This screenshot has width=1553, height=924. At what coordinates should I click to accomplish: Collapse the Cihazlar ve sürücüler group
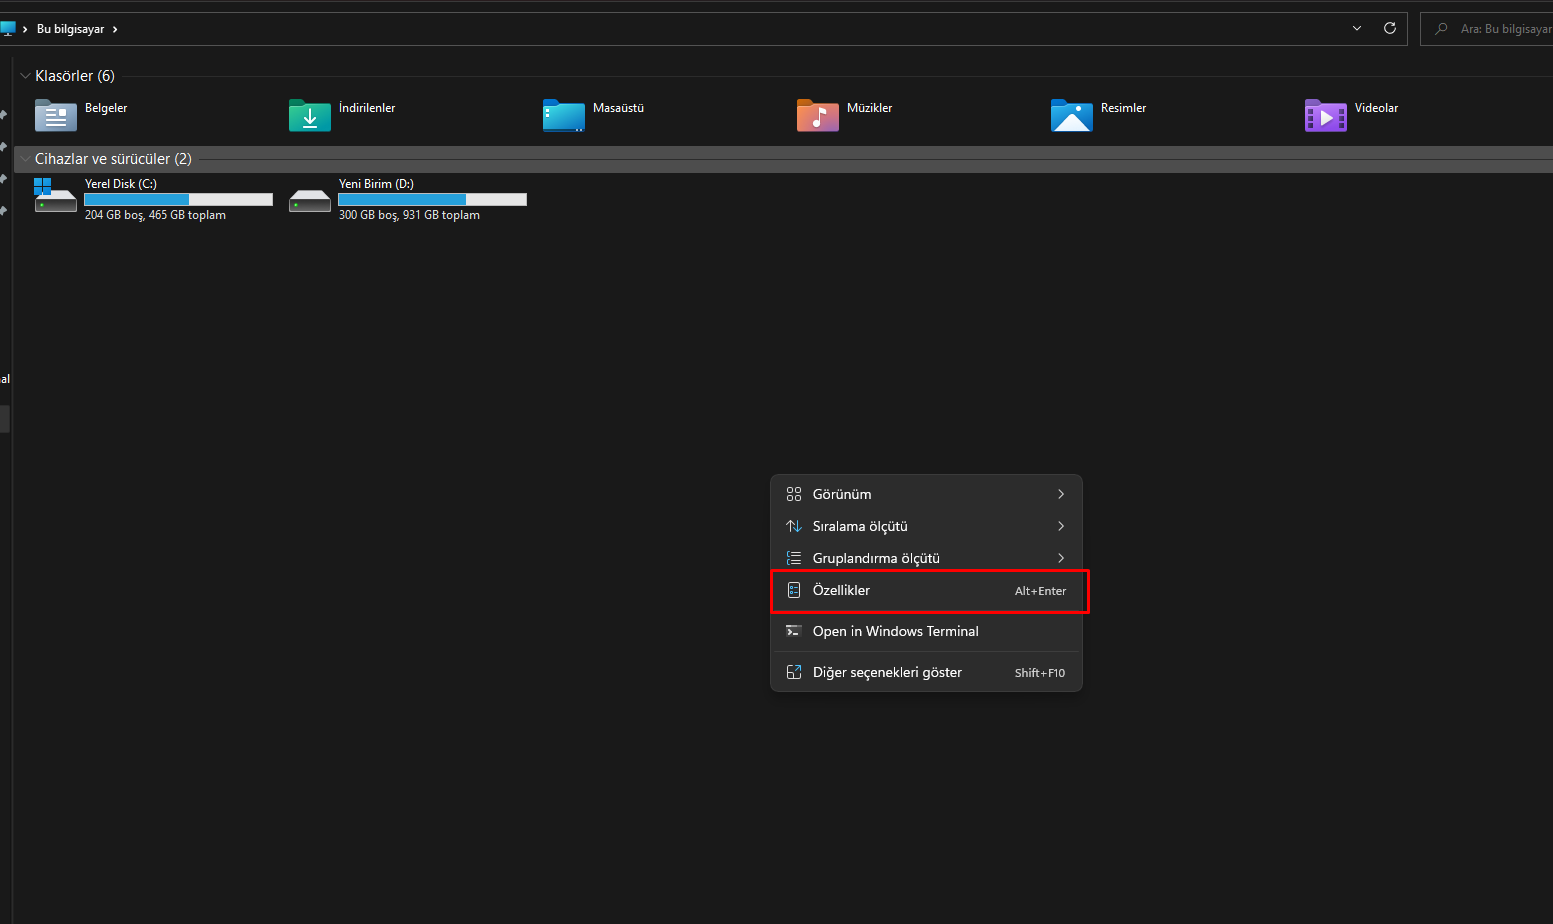(25, 159)
